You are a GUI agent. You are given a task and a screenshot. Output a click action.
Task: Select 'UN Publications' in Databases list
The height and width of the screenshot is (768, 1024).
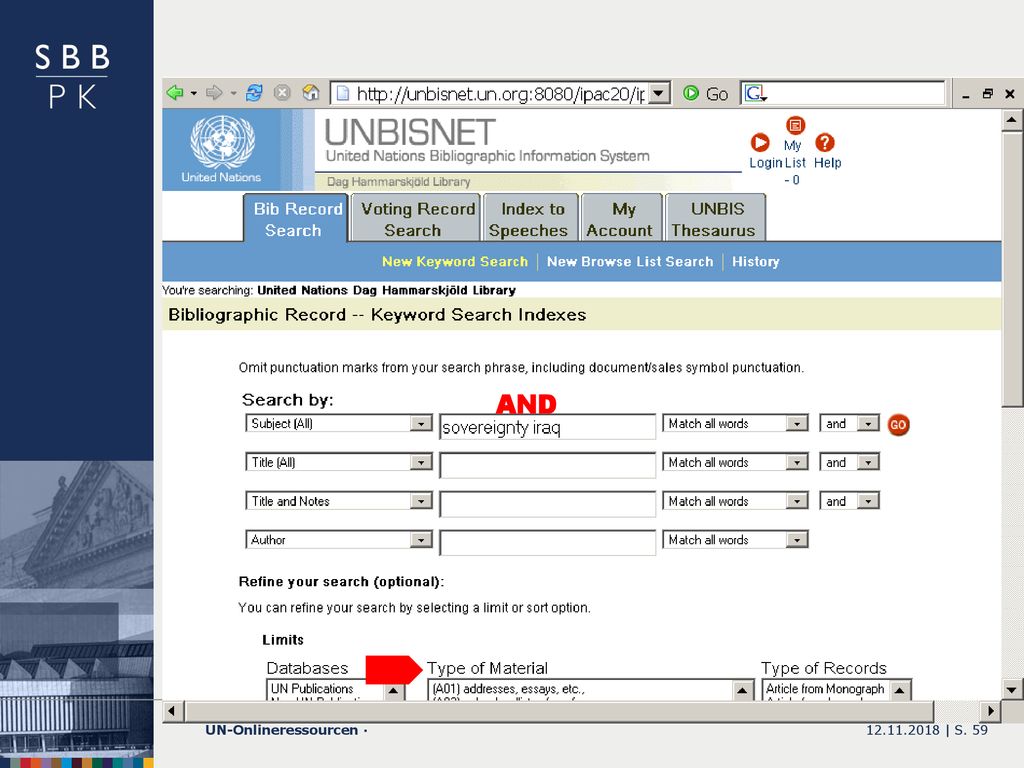[312, 689]
